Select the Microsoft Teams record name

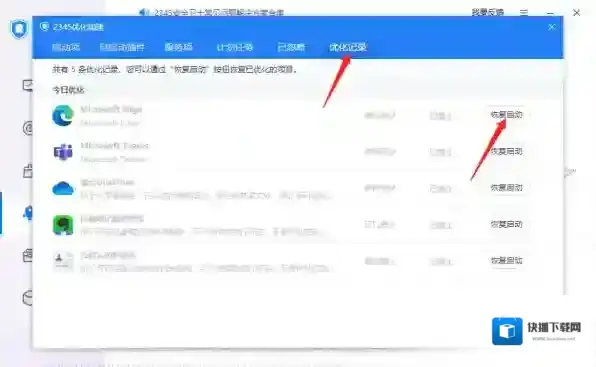(114, 146)
